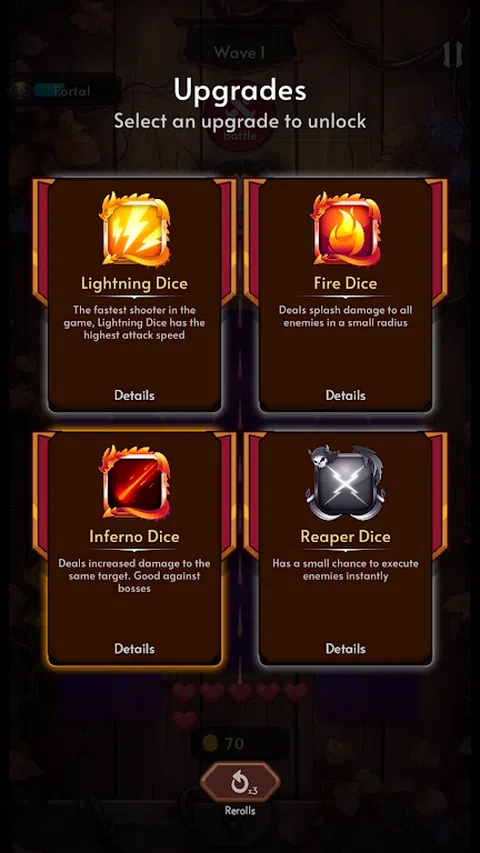Click the Lightning Dice title text
The image size is (480, 853).
[x=134, y=283]
